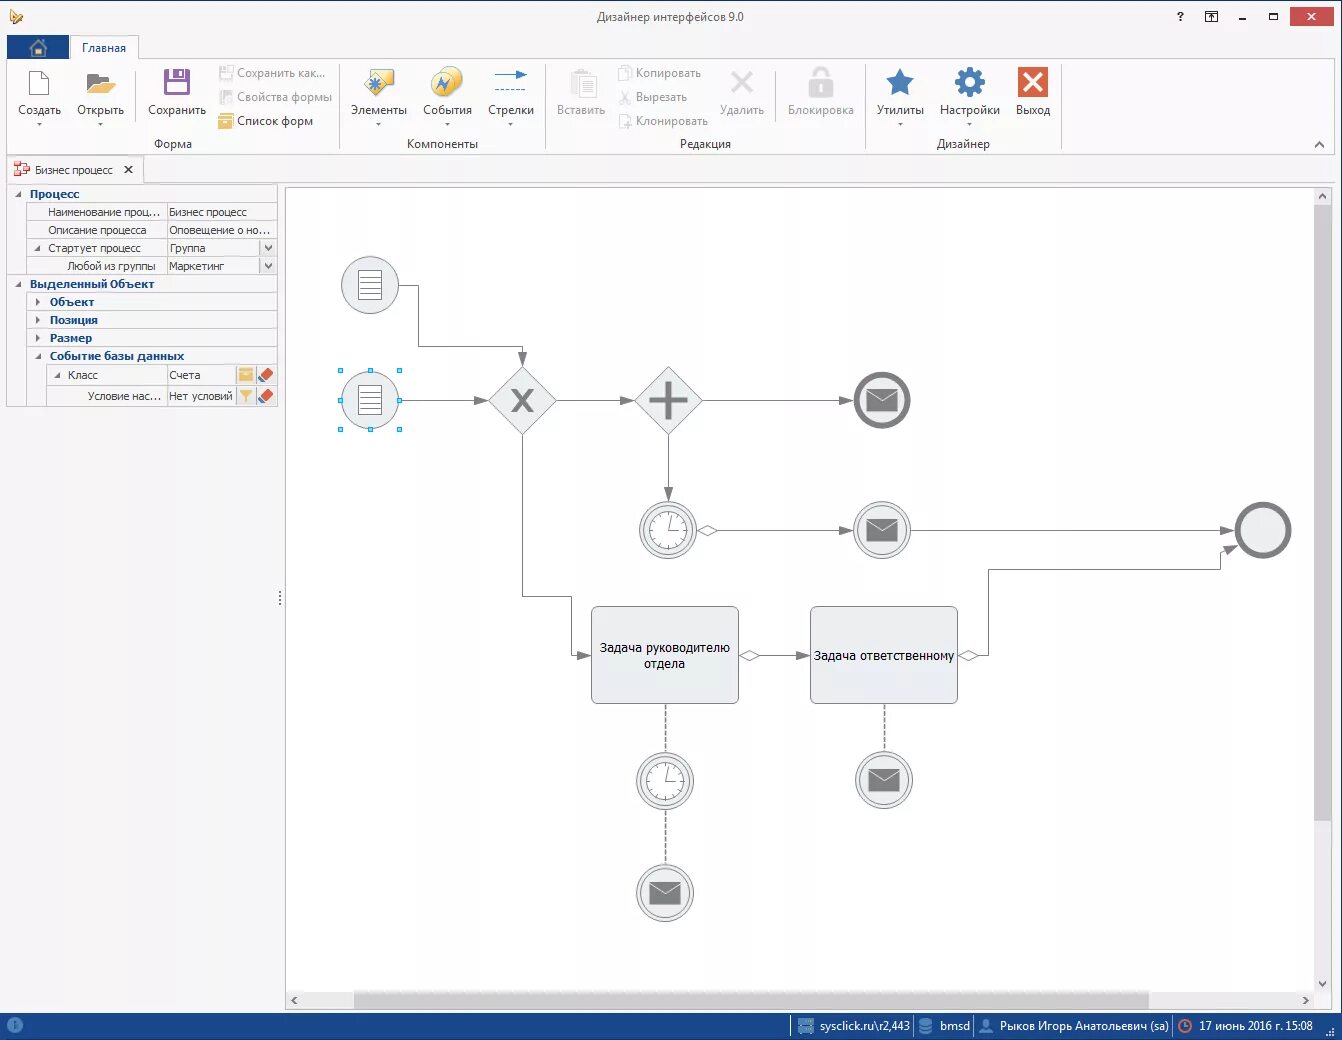Open class selection icon next to Счета
The height and width of the screenshot is (1040, 1342).
[246, 374]
